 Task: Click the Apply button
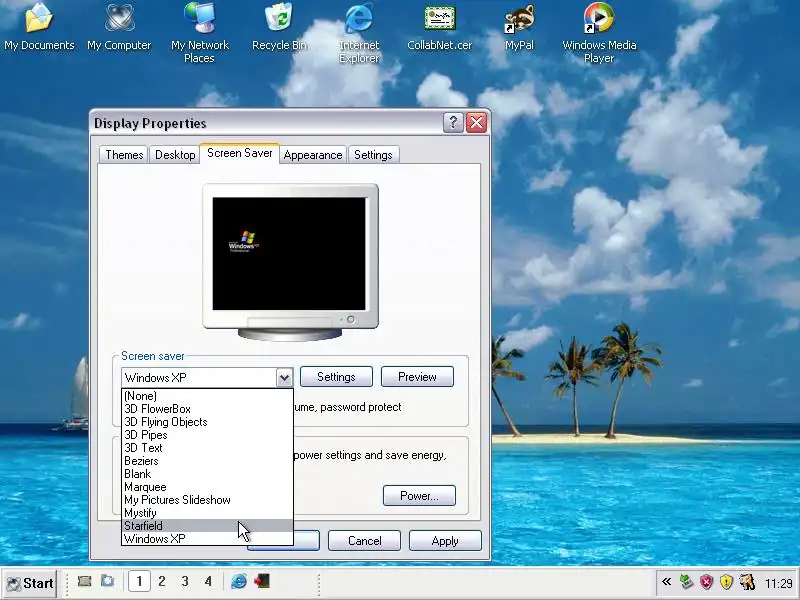click(x=445, y=541)
